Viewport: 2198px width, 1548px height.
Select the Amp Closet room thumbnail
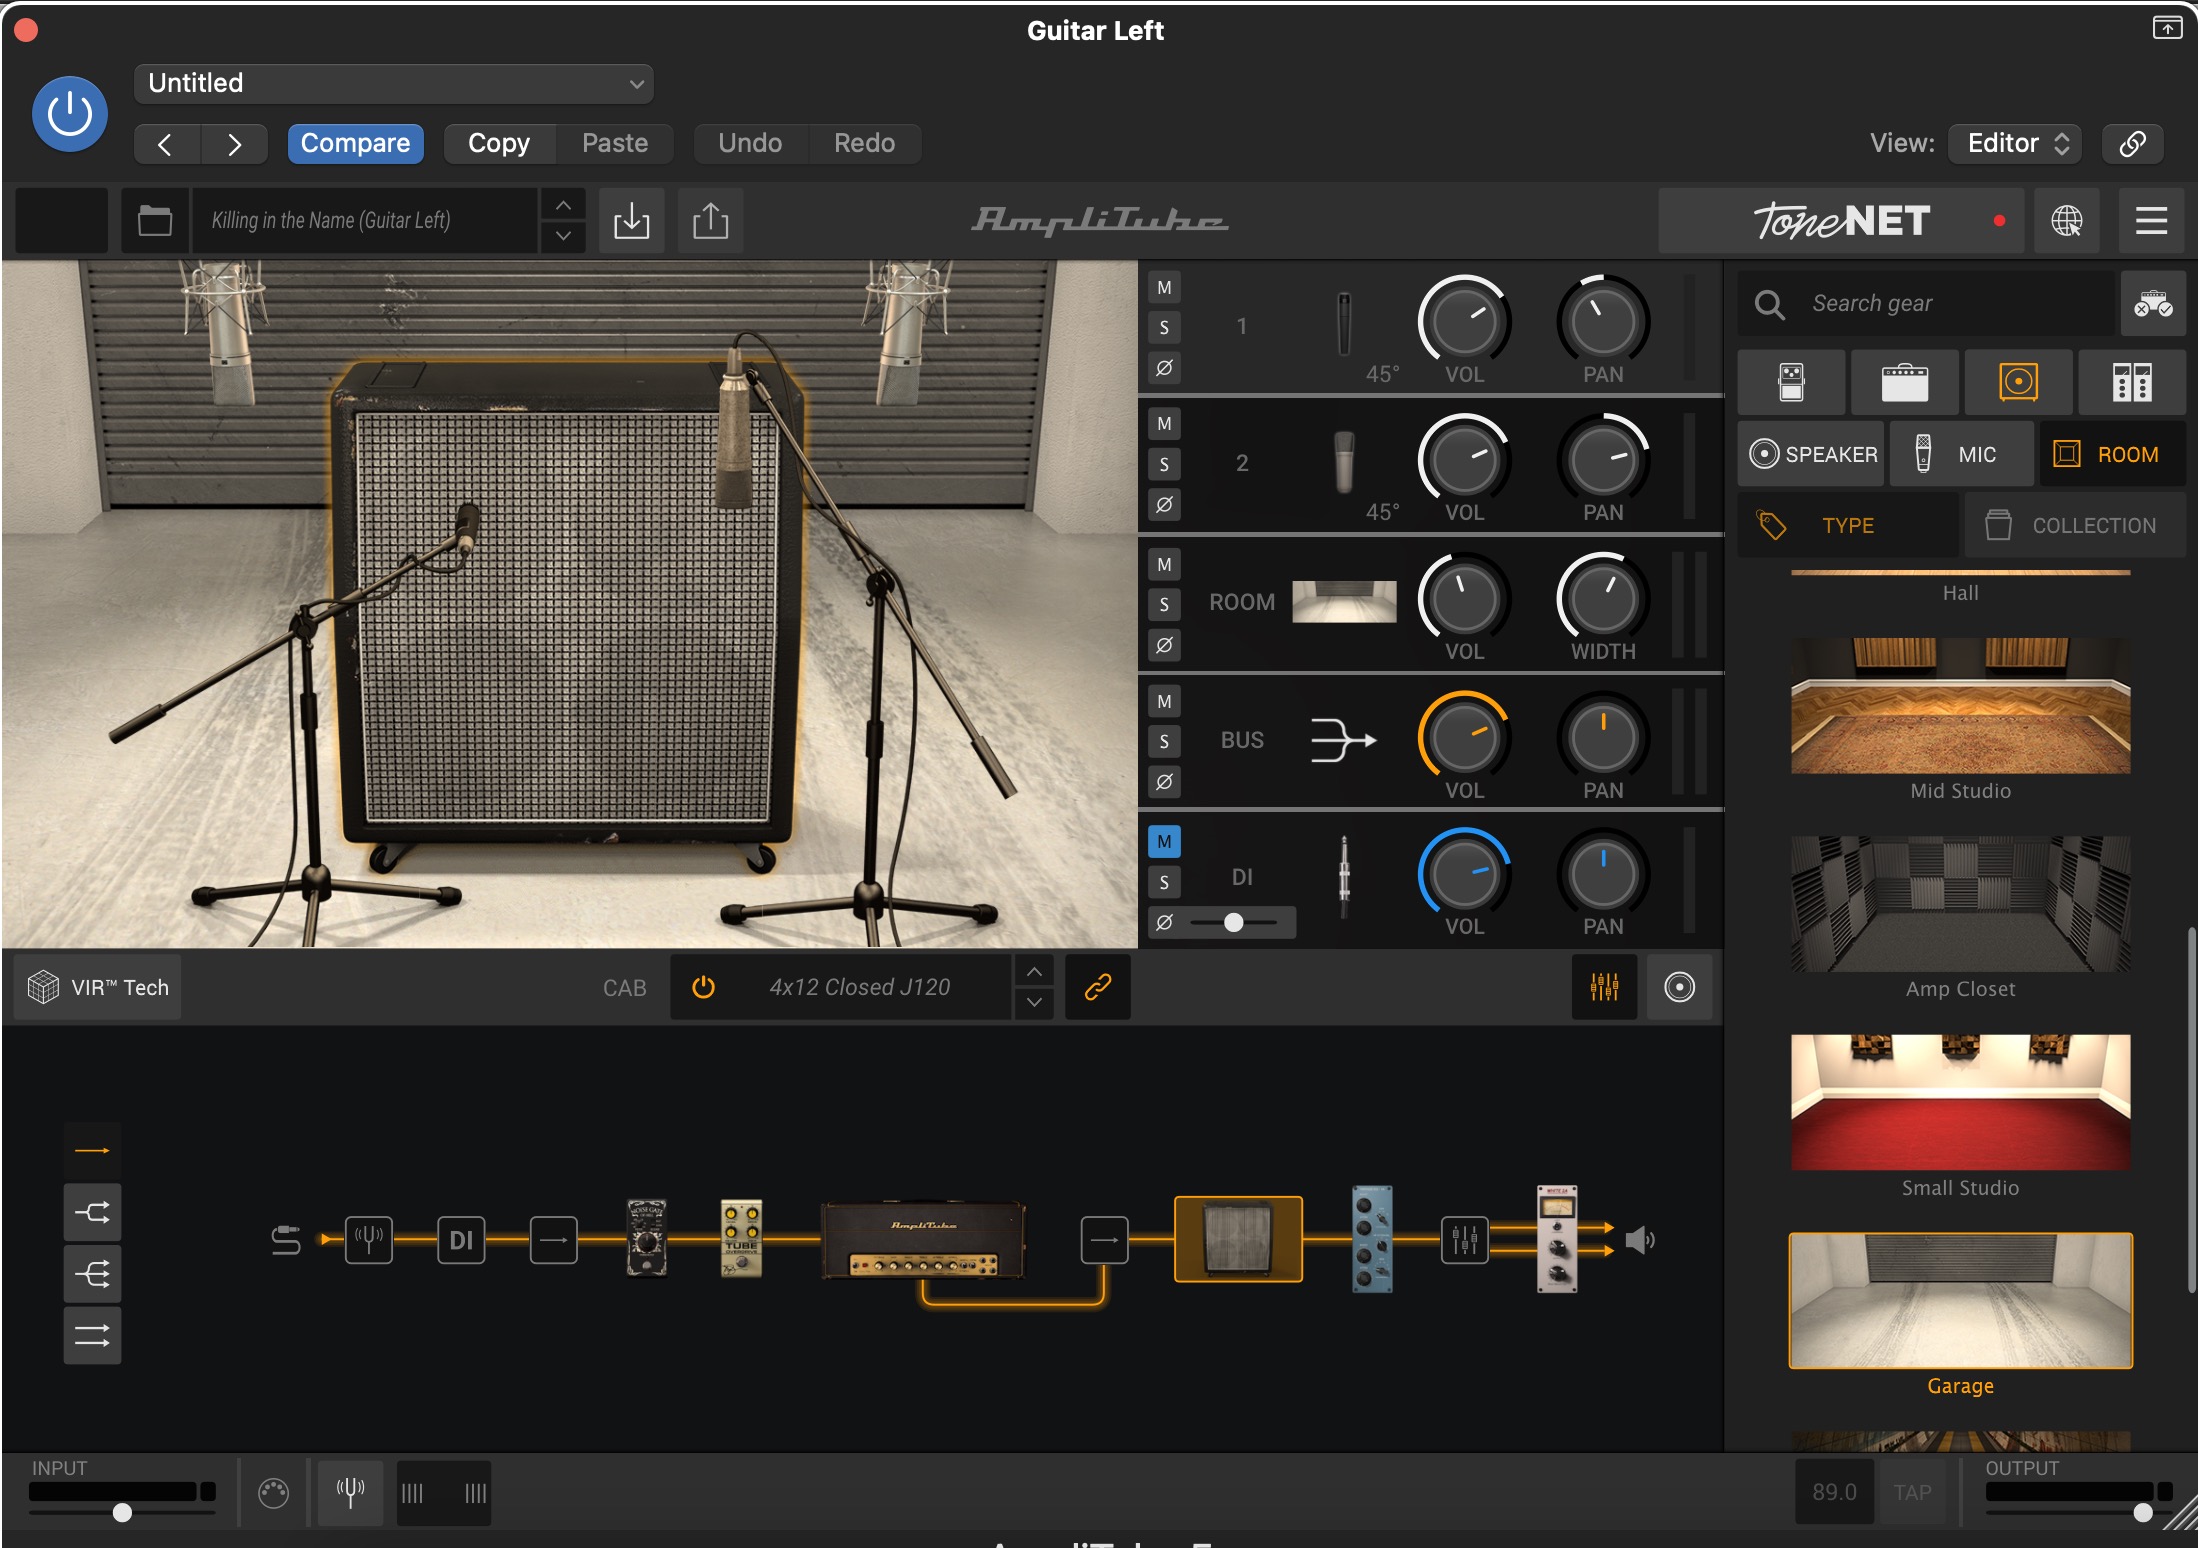(1960, 904)
